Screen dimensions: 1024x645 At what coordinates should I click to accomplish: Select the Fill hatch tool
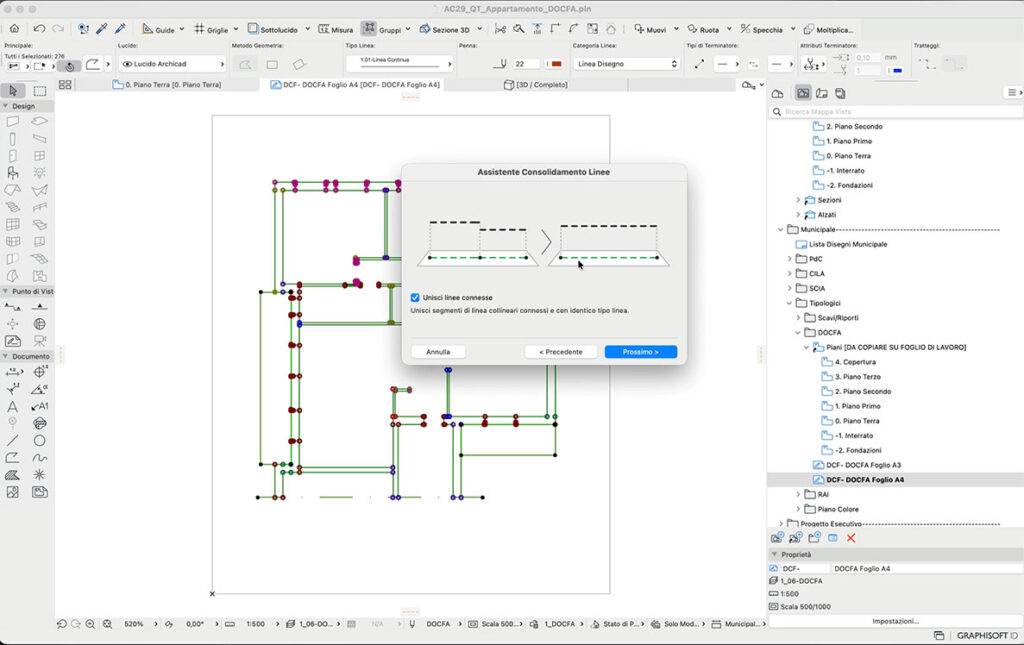12,475
